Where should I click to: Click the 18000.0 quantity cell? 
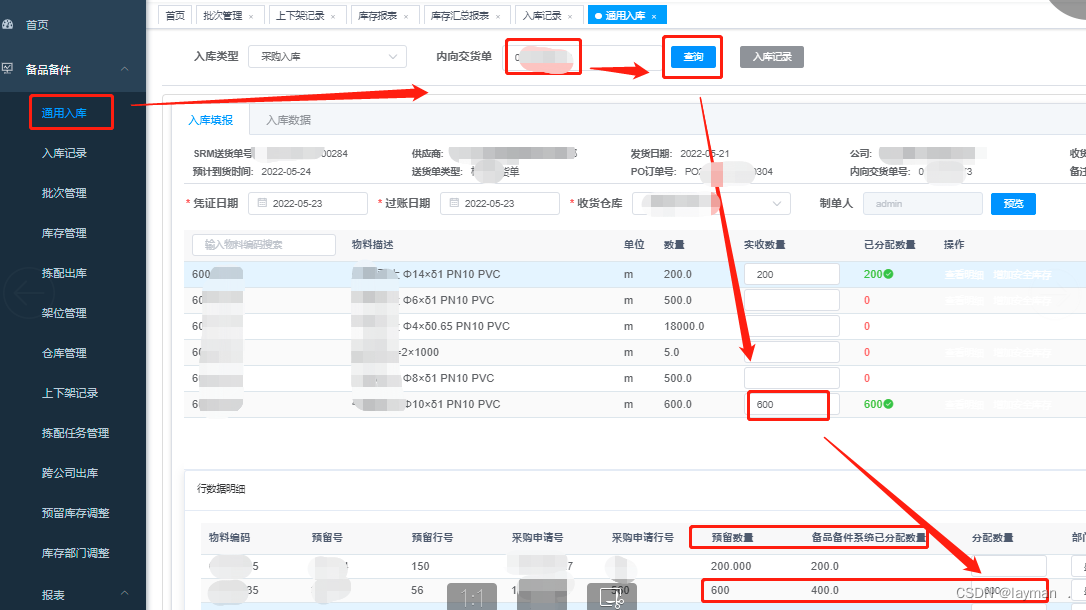(684, 326)
